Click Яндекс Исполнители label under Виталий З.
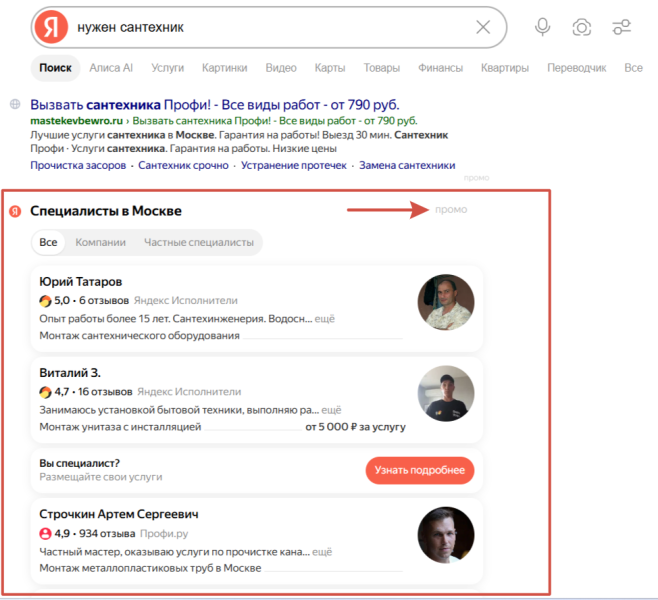The image size is (658, 600). pyautogui.click(x=189, y=392)
